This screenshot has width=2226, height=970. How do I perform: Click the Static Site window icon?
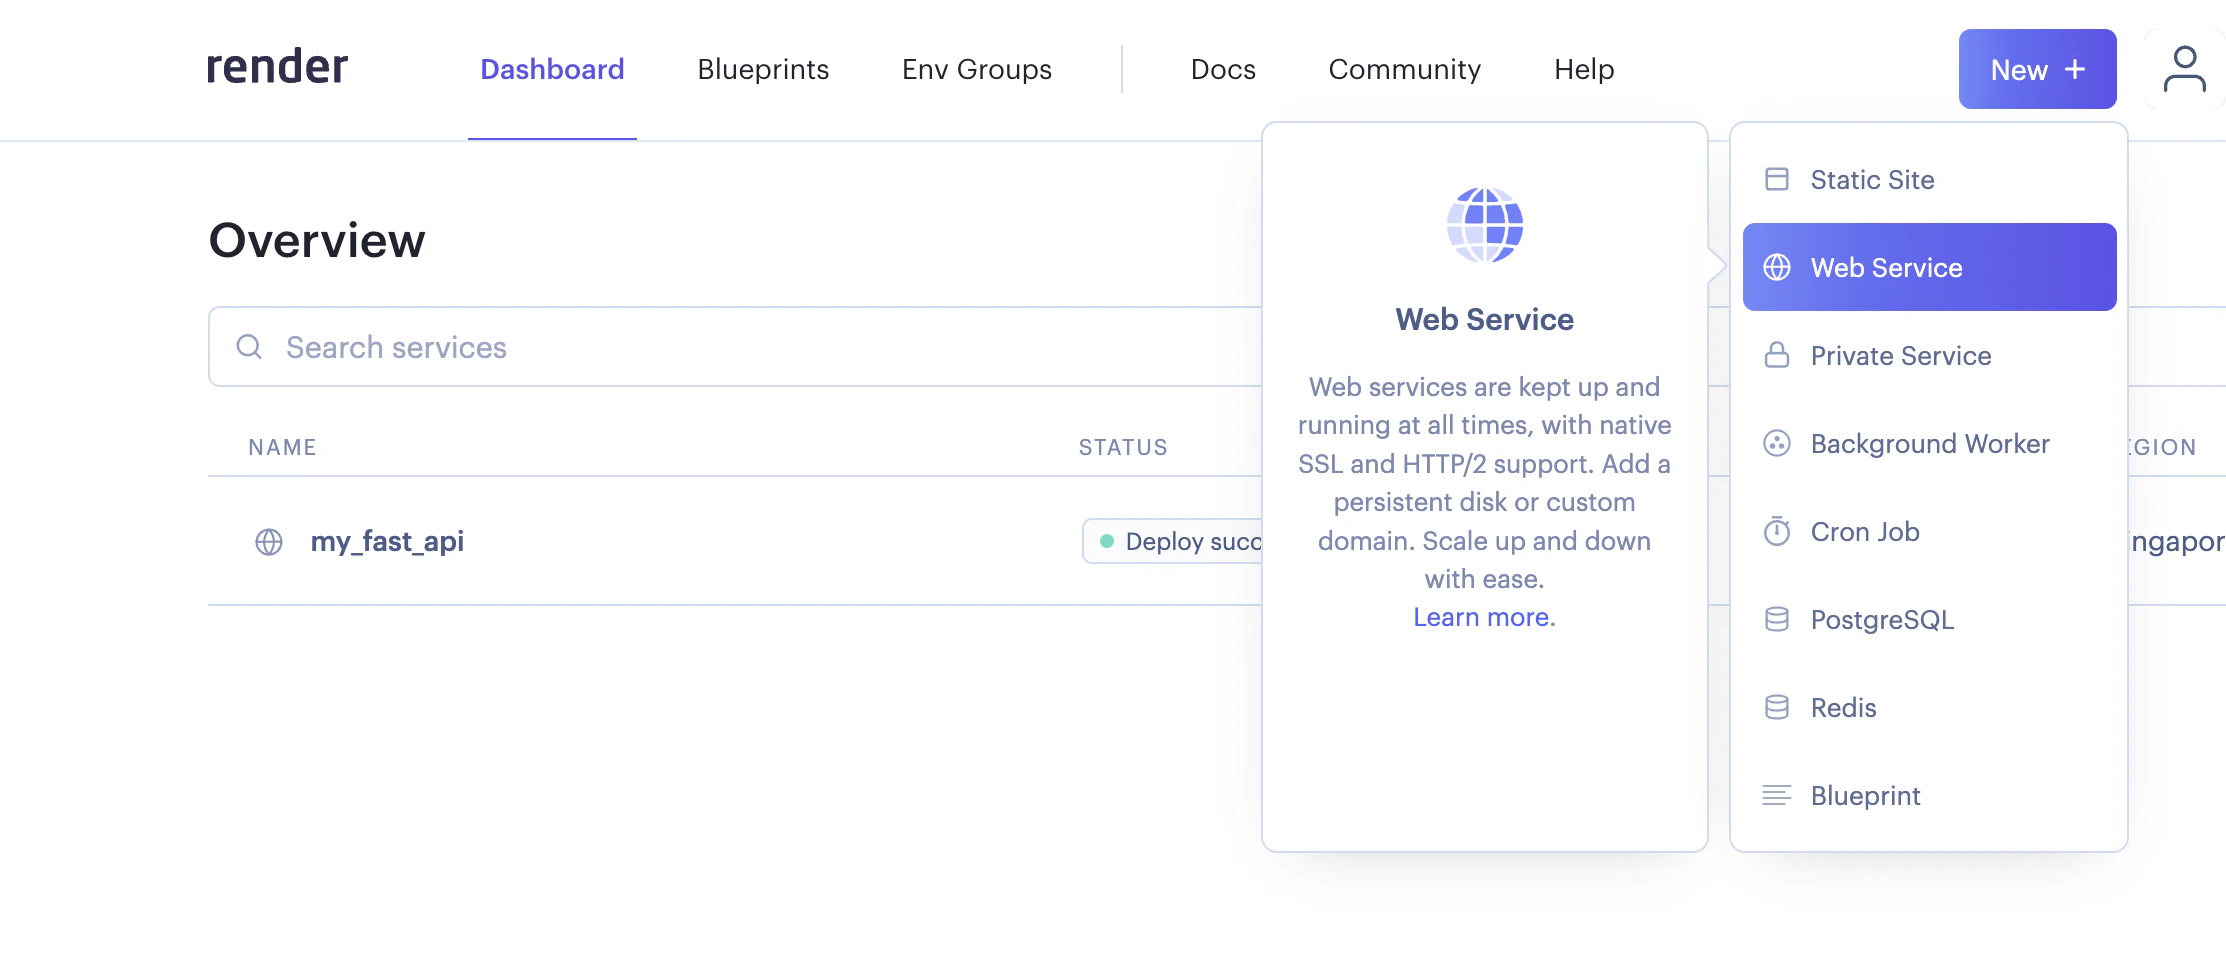pos(1777,179)
